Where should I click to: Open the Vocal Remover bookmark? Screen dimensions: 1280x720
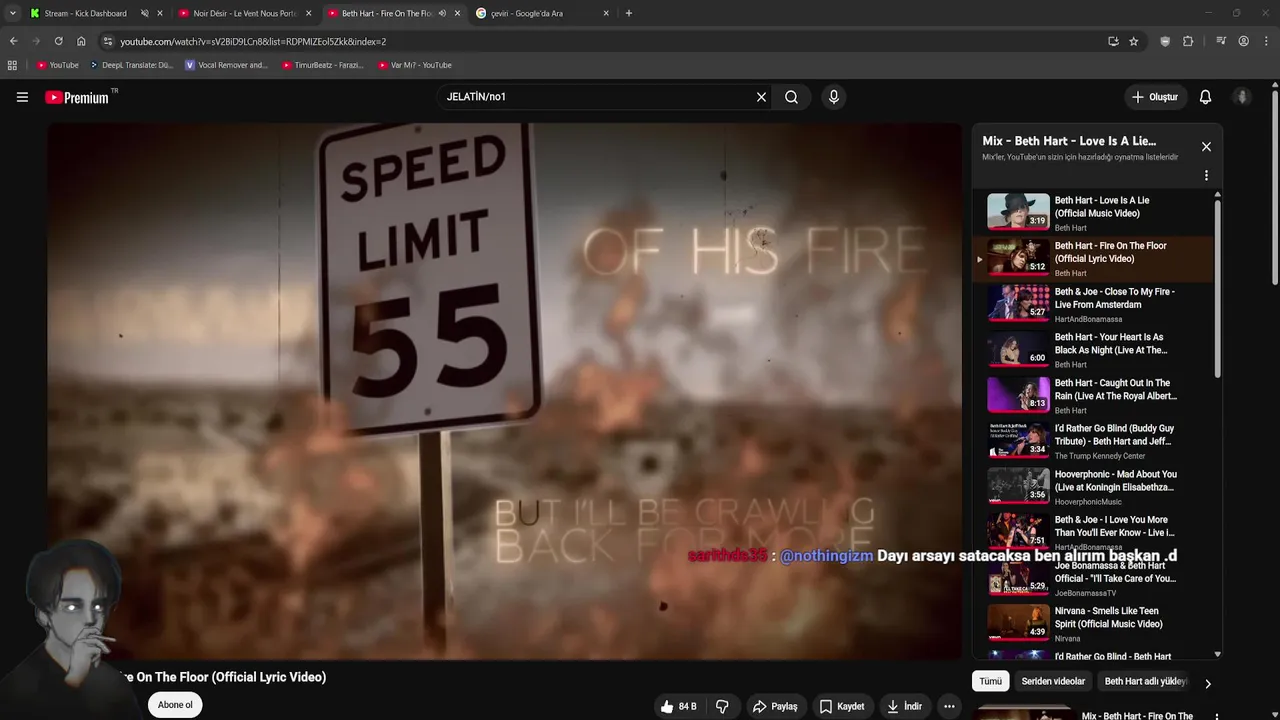[226, 65]
